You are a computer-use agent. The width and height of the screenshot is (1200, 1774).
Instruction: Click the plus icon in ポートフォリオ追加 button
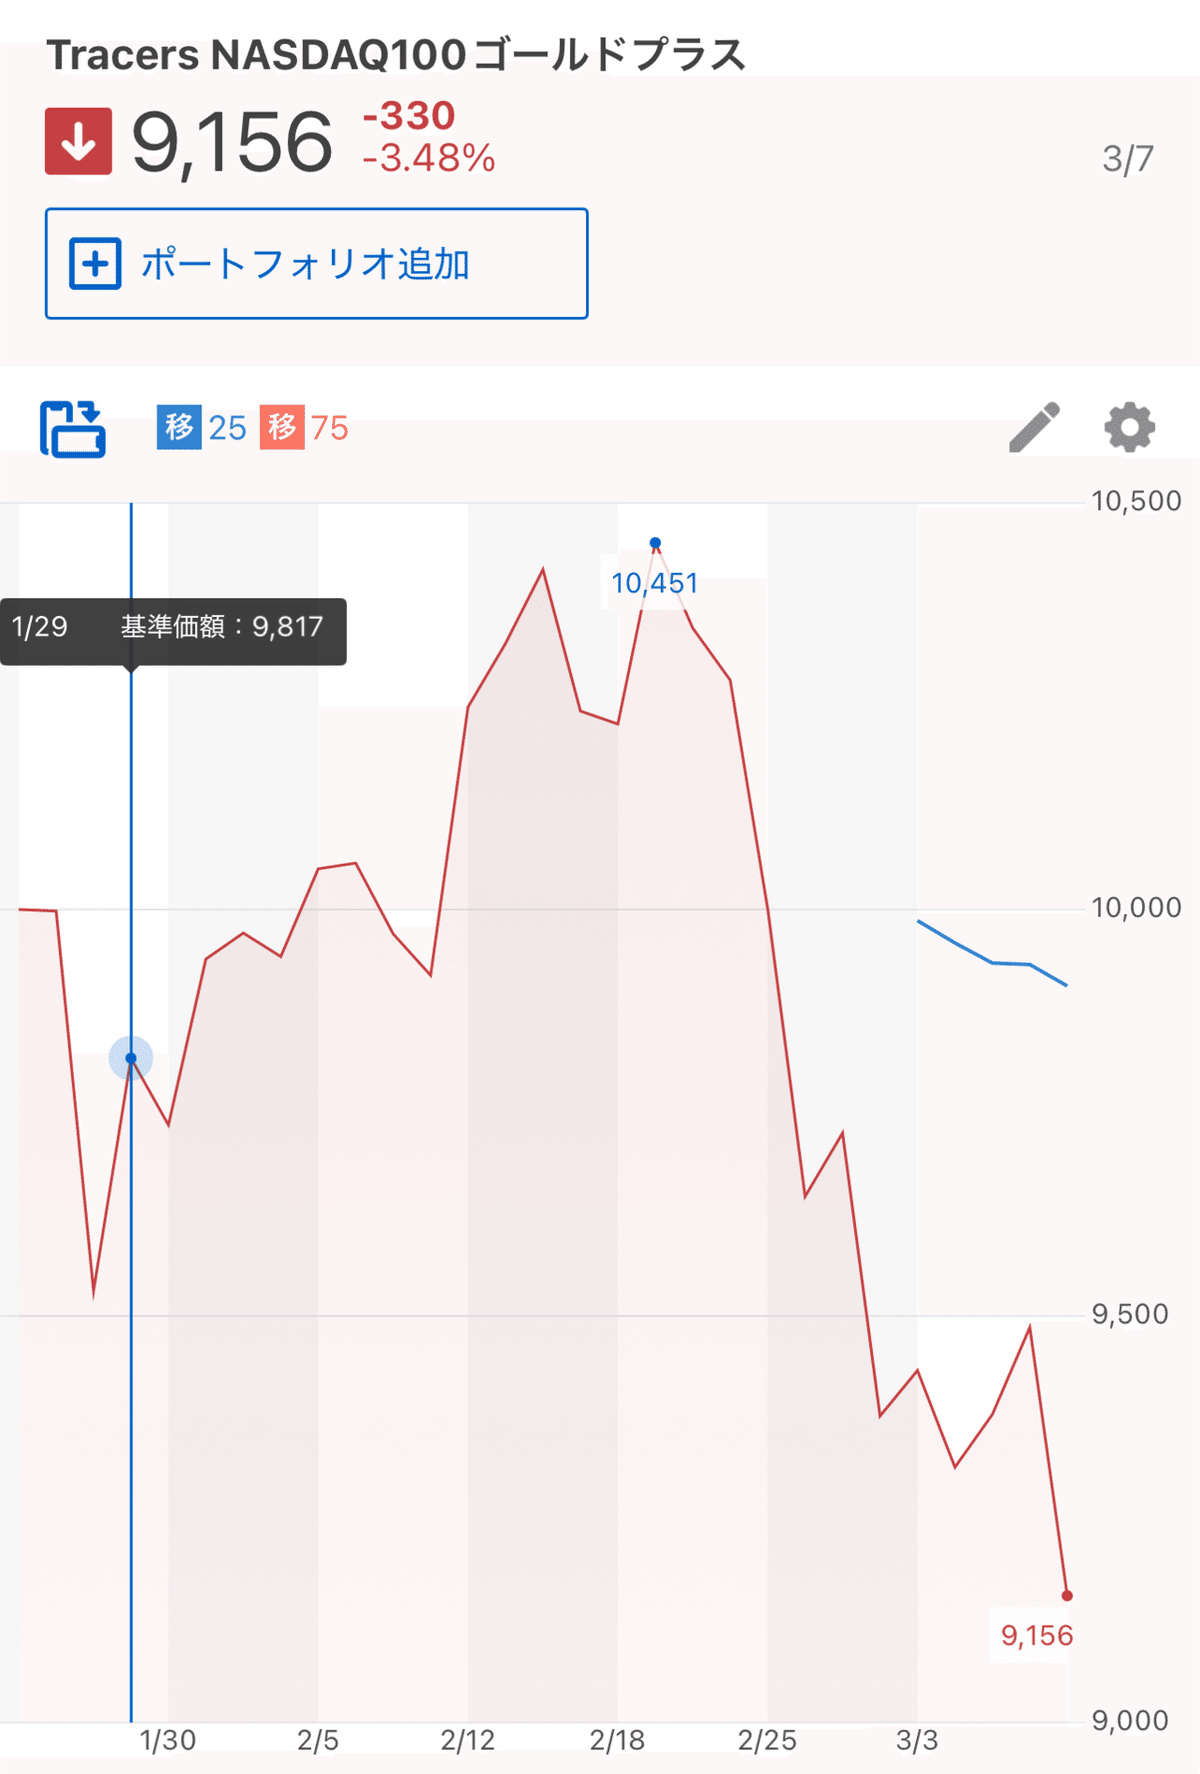click(x=94, y=264)
